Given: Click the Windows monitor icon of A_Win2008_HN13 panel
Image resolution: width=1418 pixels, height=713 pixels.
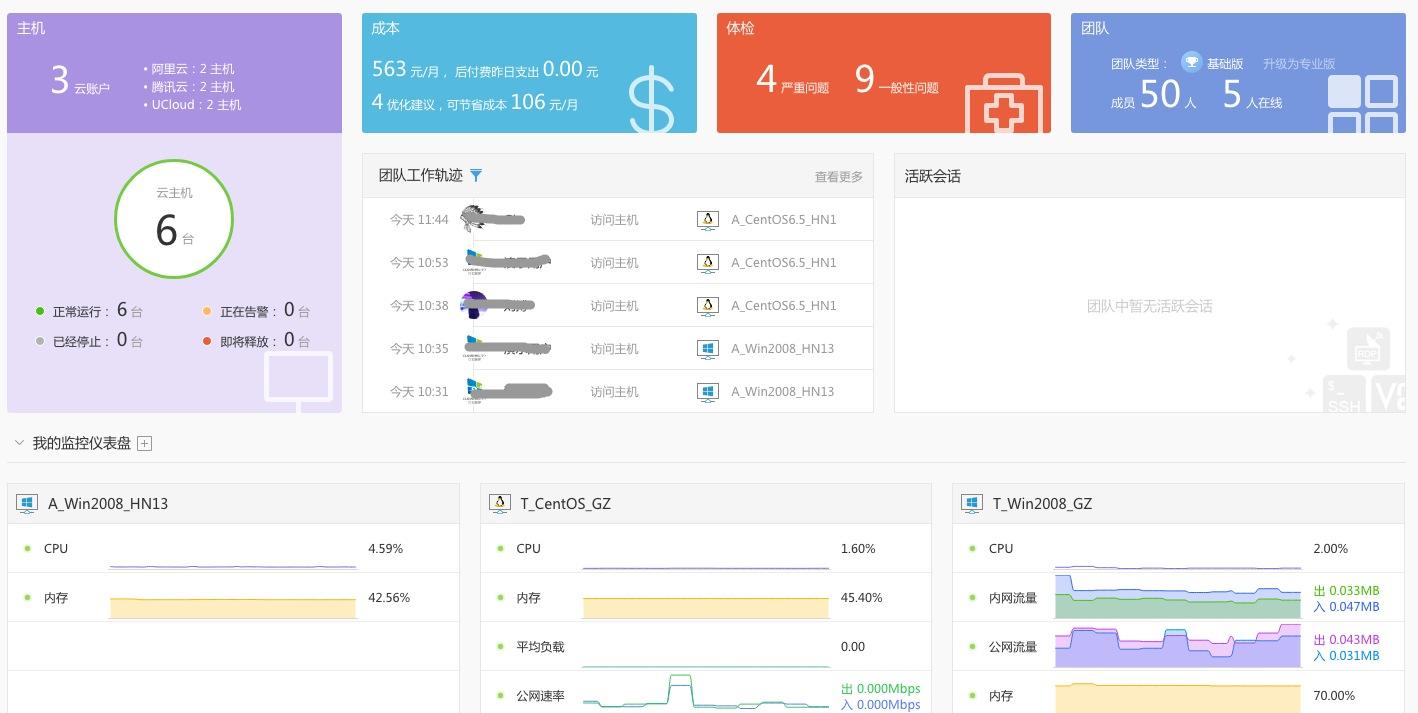Looking at the screenshot, I should point(27,503).
